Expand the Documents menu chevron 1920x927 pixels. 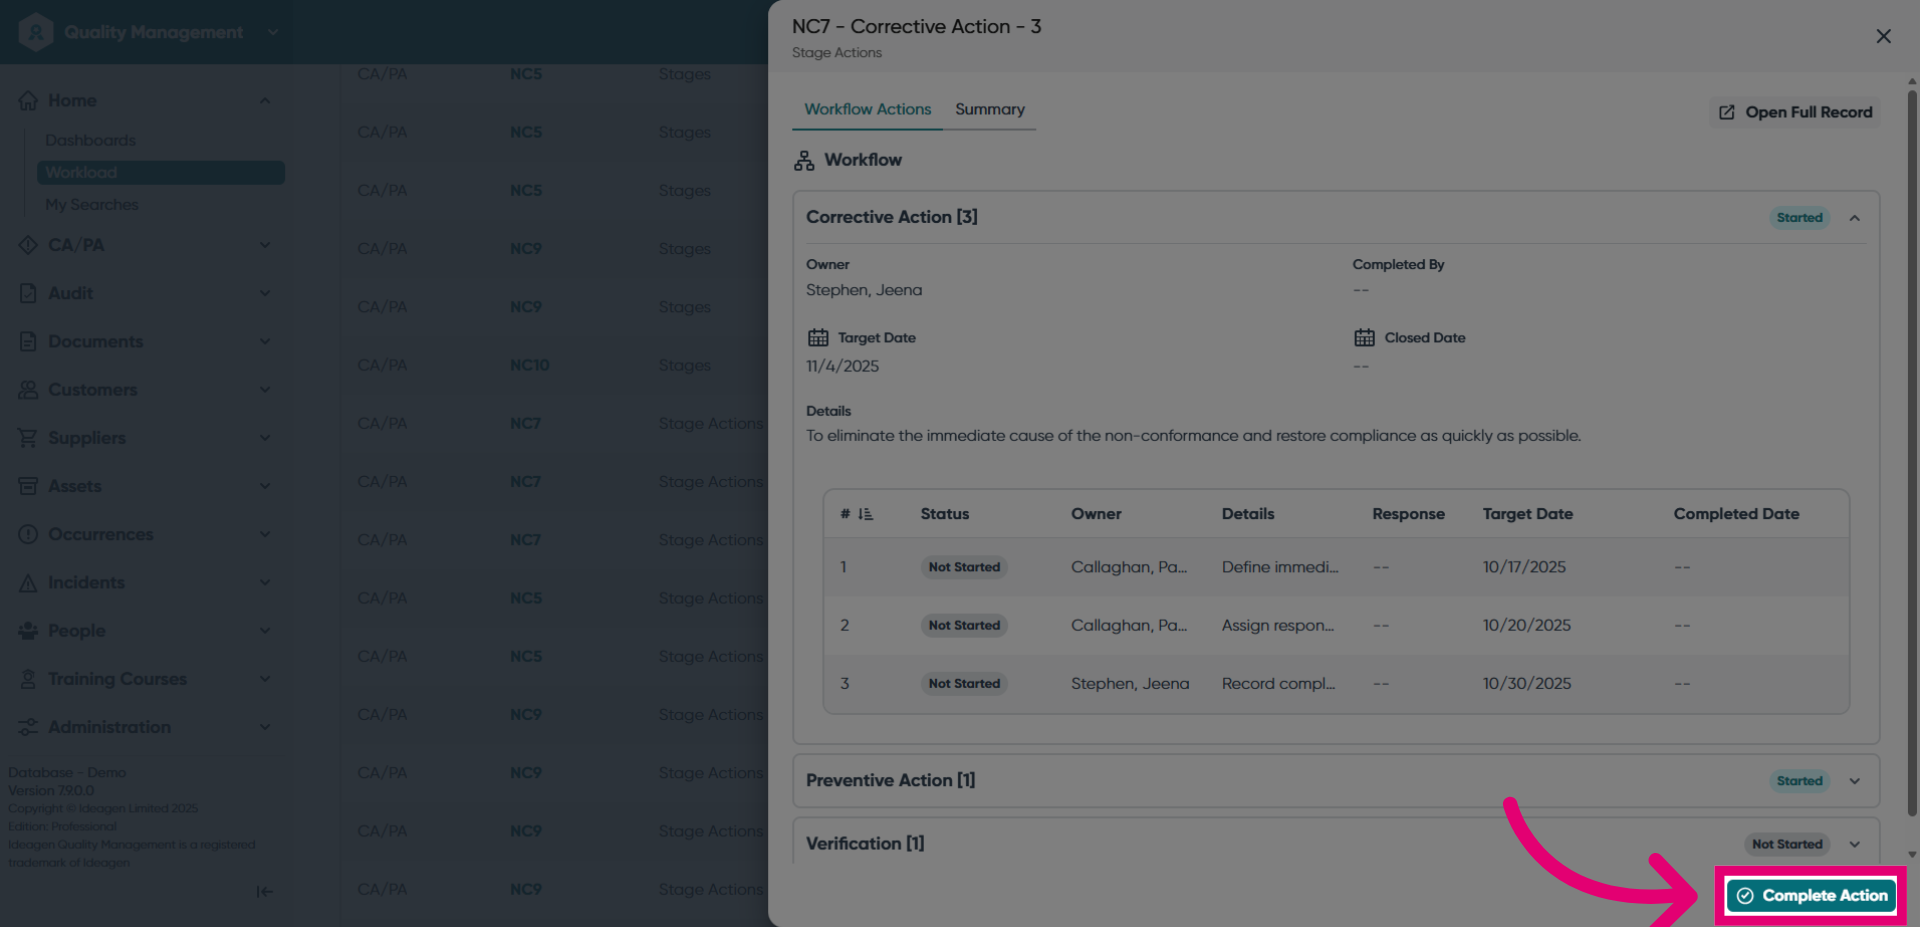click(x=265, y=341)
